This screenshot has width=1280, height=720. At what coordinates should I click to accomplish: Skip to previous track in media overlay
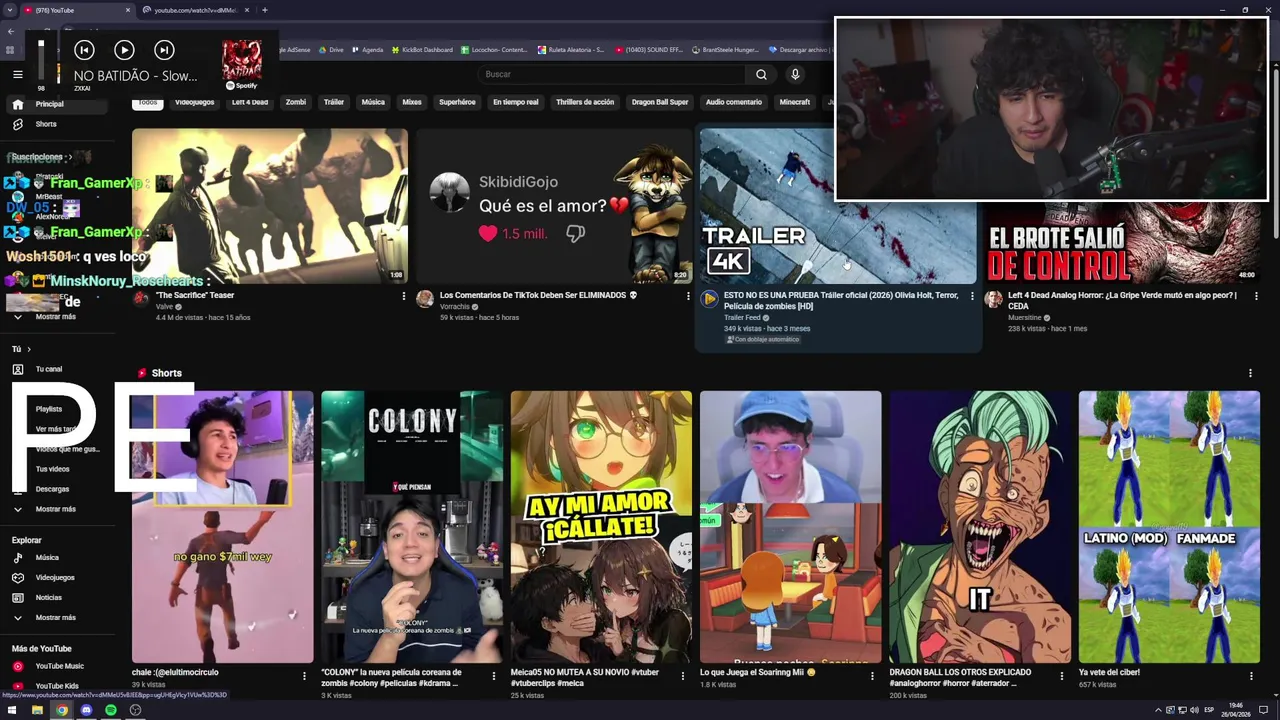click(84, 50)
